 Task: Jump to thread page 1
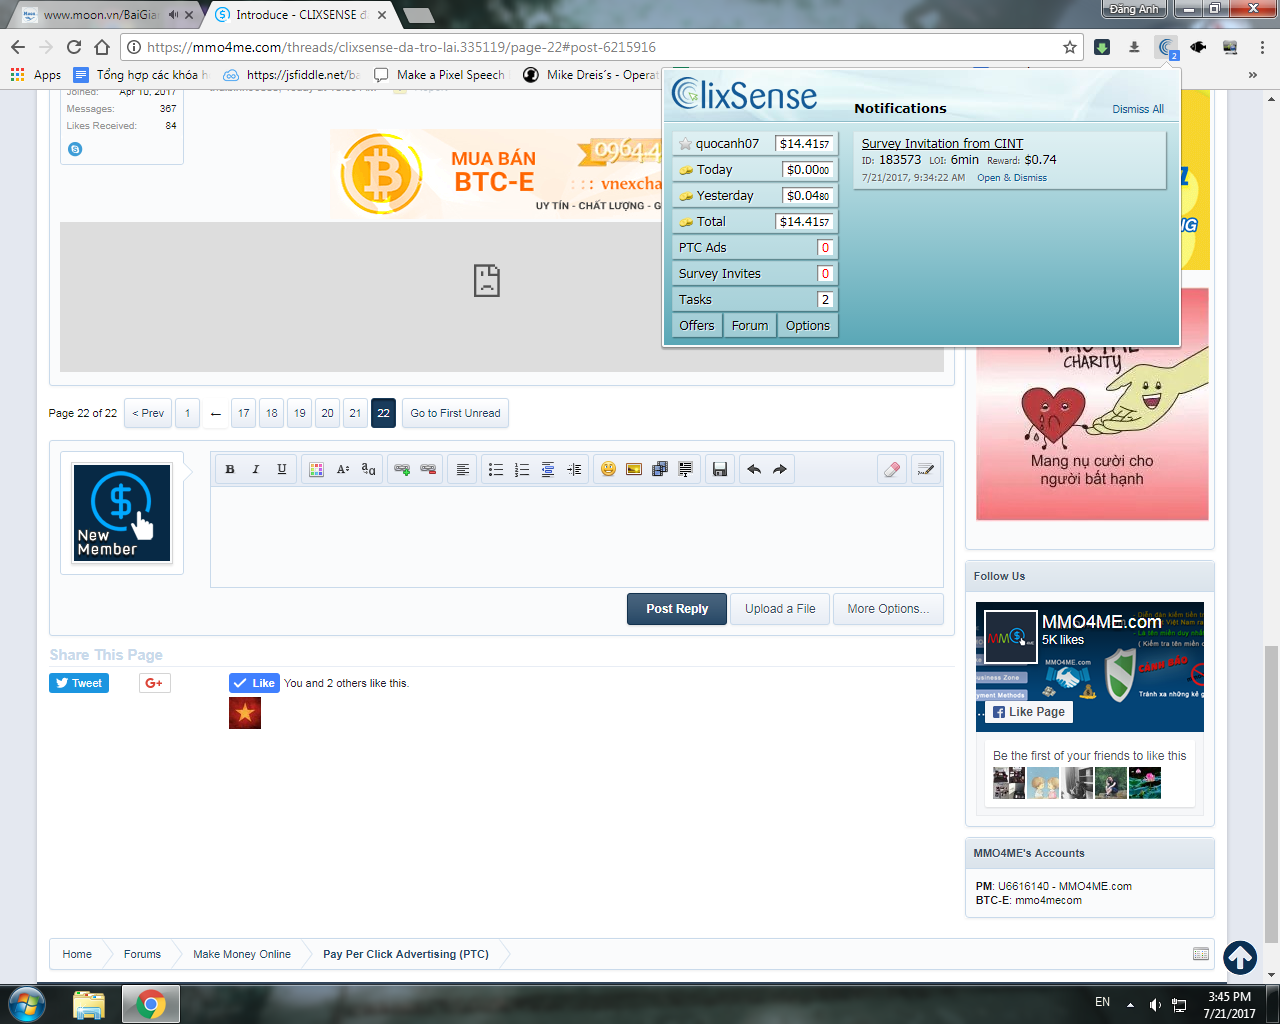pos(187,413)
